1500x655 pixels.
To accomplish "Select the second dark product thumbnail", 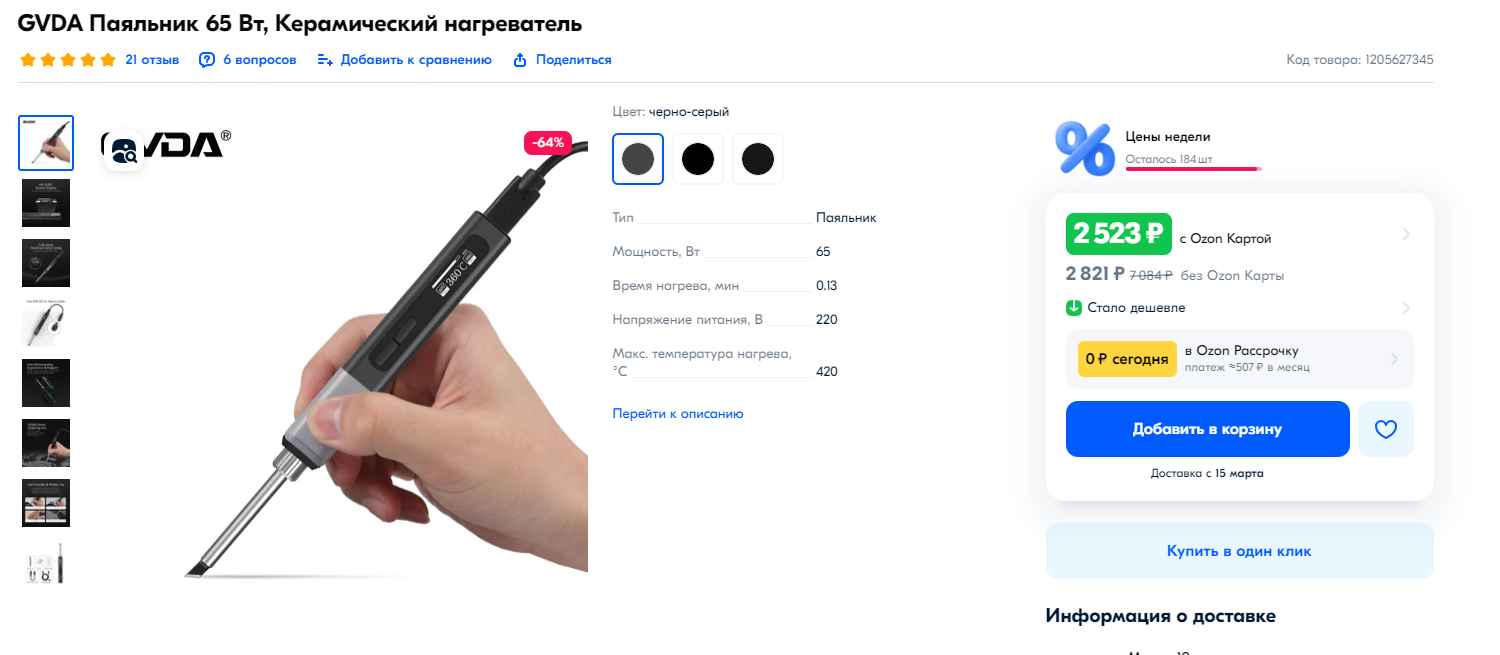I will tap(46, 203).
